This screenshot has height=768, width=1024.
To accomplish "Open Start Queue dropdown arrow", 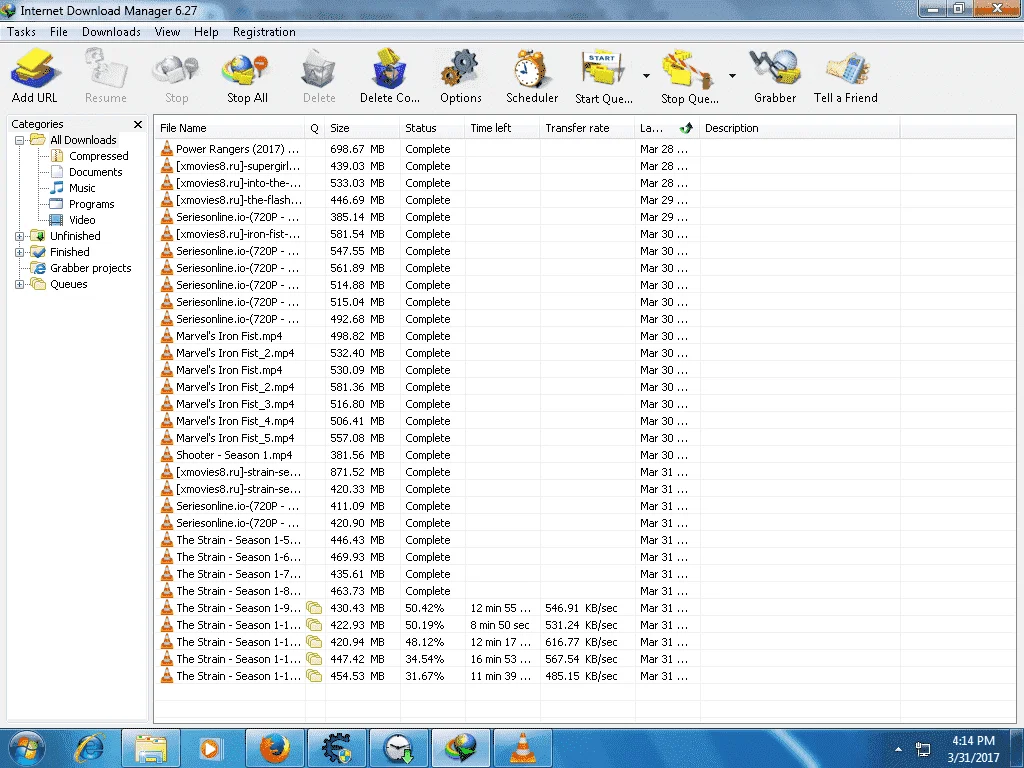I will [x=646, y=76].
